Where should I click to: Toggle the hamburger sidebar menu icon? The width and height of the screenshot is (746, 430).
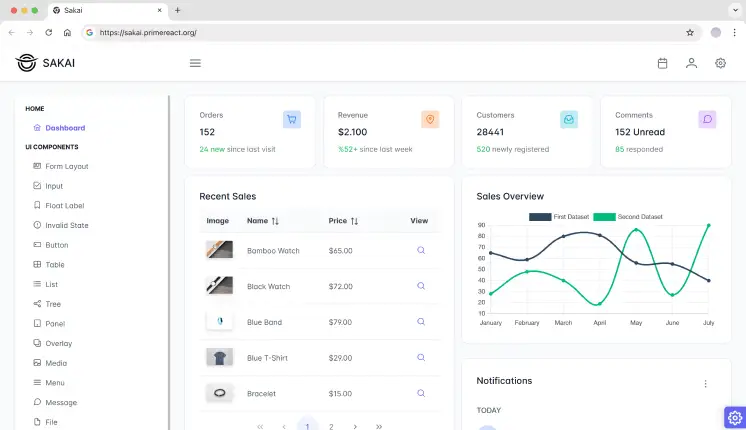tap(195, 63)
